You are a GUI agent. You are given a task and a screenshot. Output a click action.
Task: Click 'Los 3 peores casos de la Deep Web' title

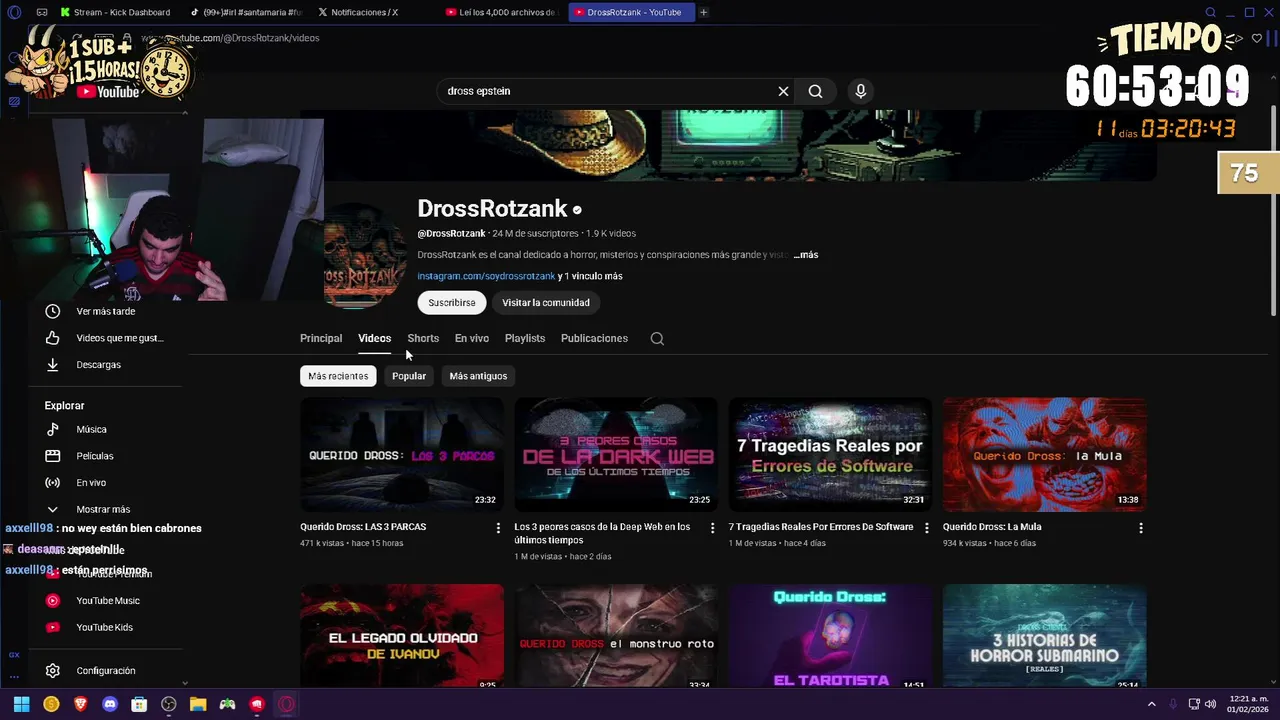click(x=602, y=533)
